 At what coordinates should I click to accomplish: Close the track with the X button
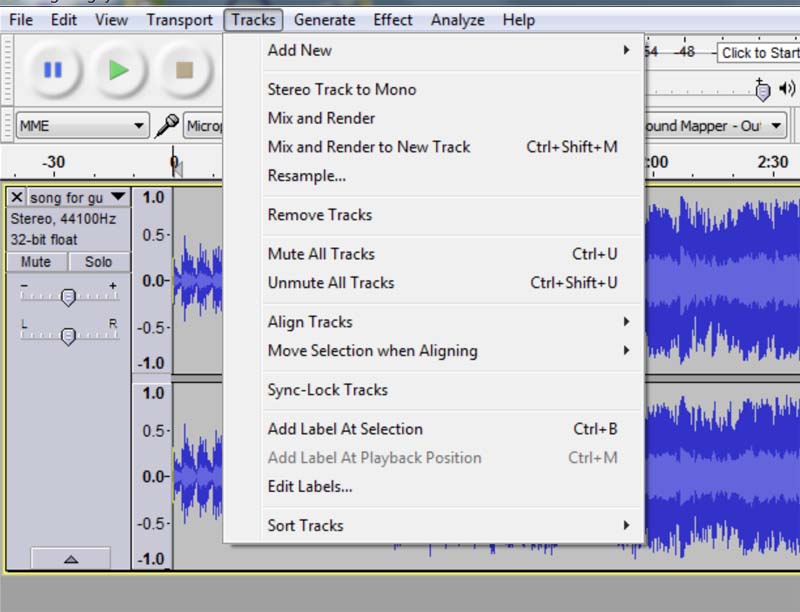pyautogui.click(x=17, y=198)
